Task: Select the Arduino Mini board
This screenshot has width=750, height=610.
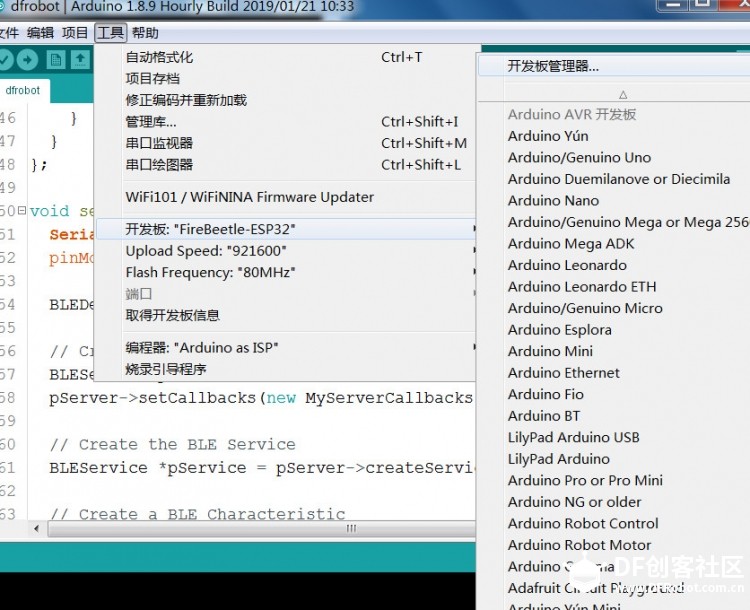Action: 614,351
